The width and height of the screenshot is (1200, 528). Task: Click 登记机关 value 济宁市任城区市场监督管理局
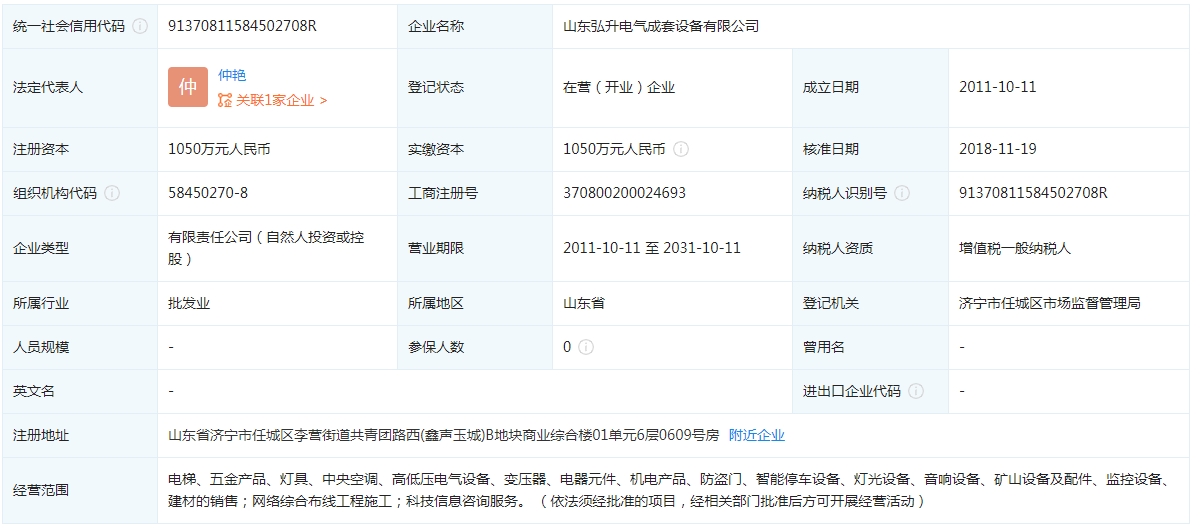point(1049,303)
